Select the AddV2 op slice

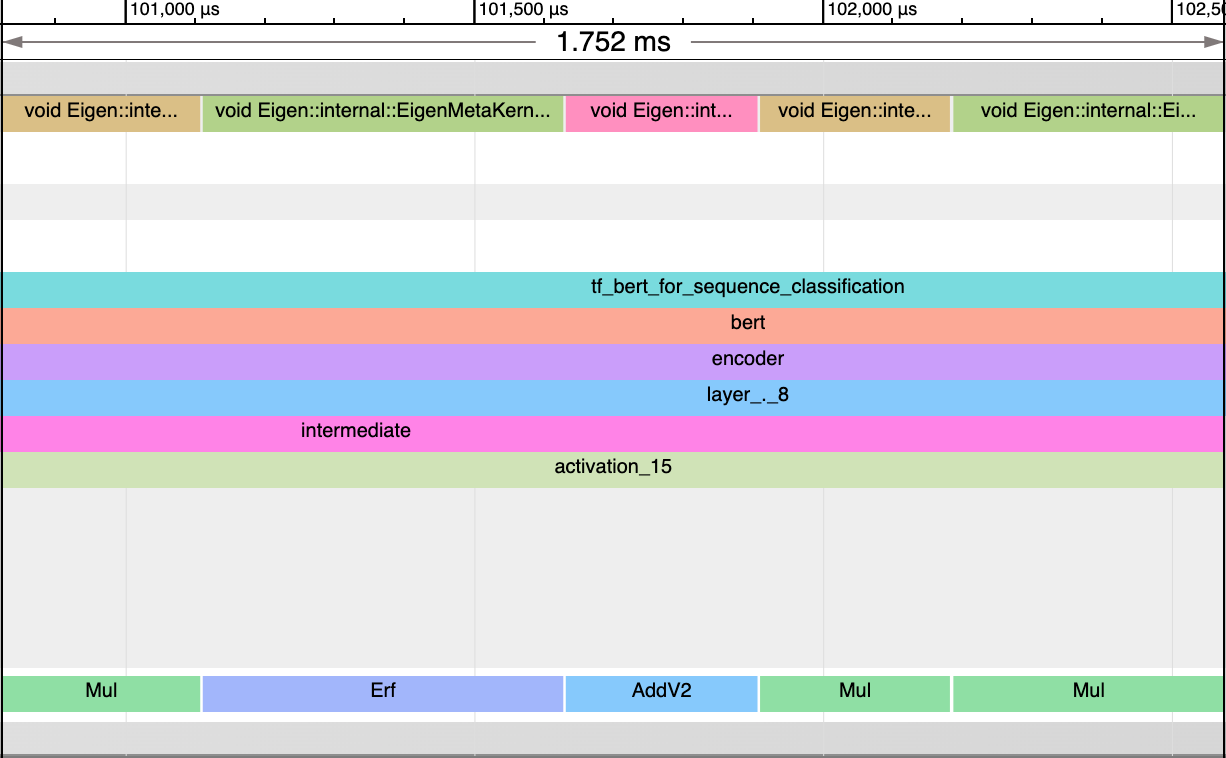click(x=662, y=694)
